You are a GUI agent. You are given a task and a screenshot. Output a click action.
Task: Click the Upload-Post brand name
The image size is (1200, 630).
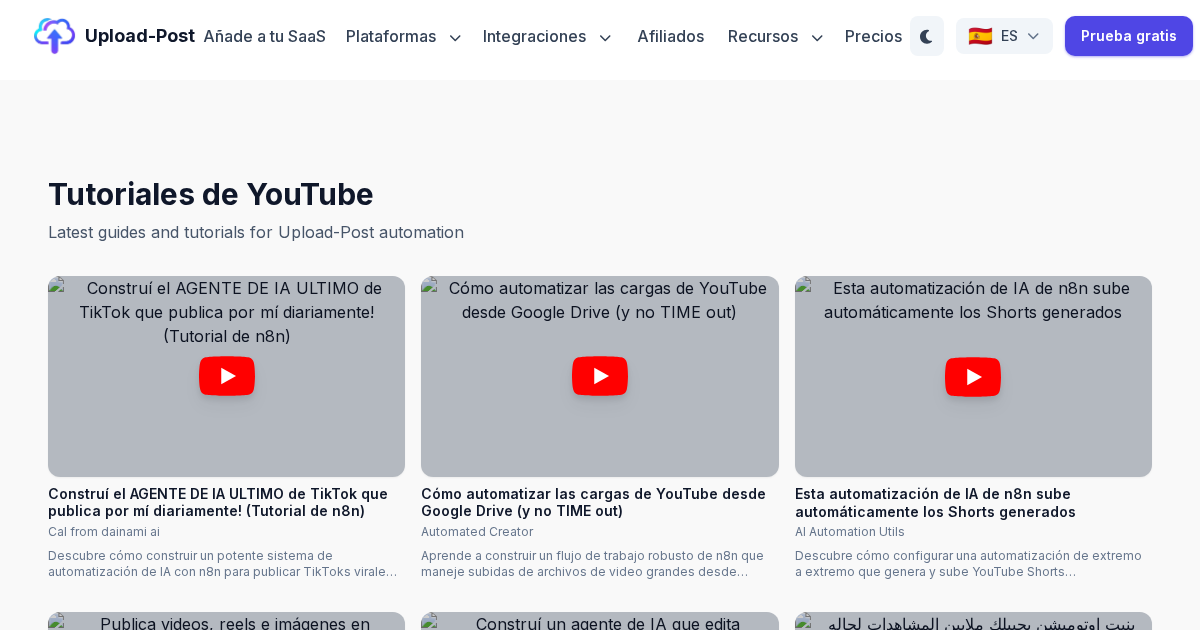pos(140,36)
